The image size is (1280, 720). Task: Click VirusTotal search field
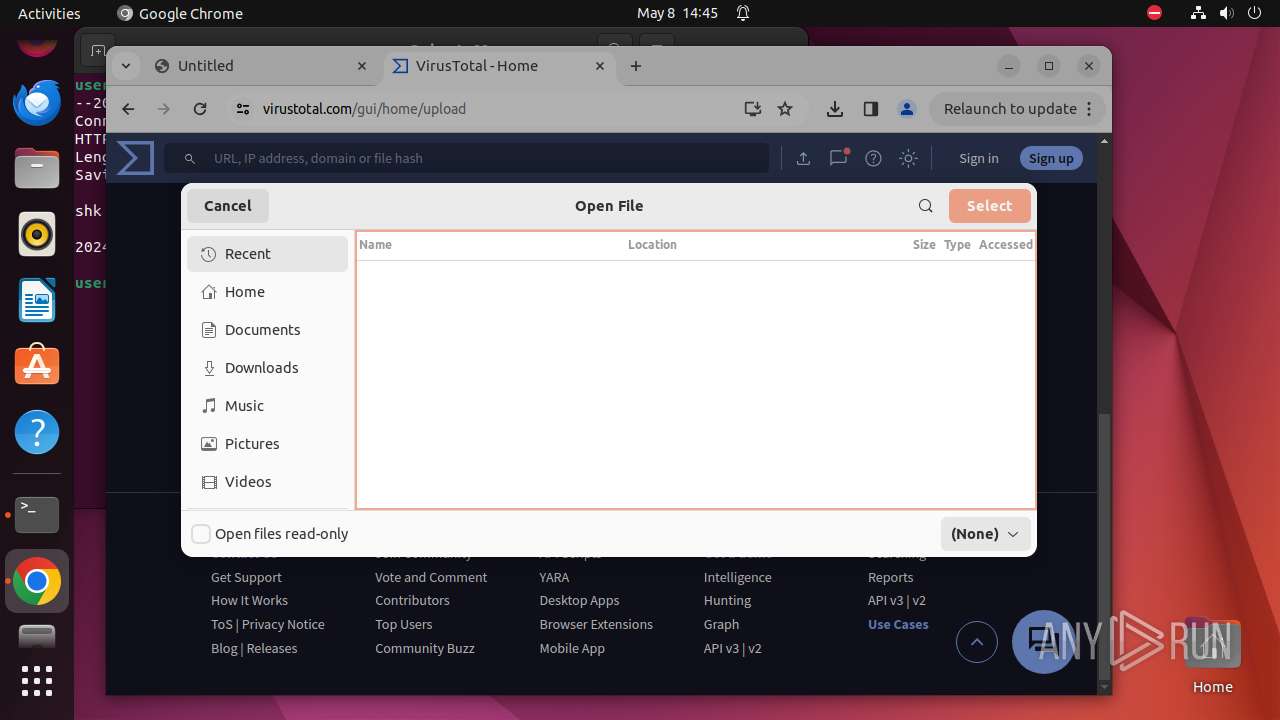point(468,158)
